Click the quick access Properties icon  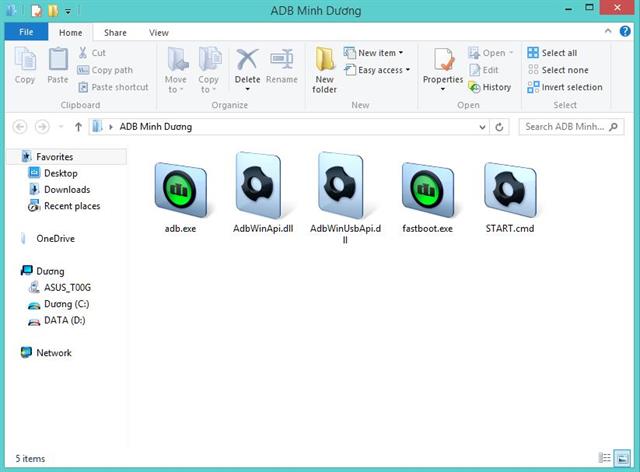tap(36, 11)
